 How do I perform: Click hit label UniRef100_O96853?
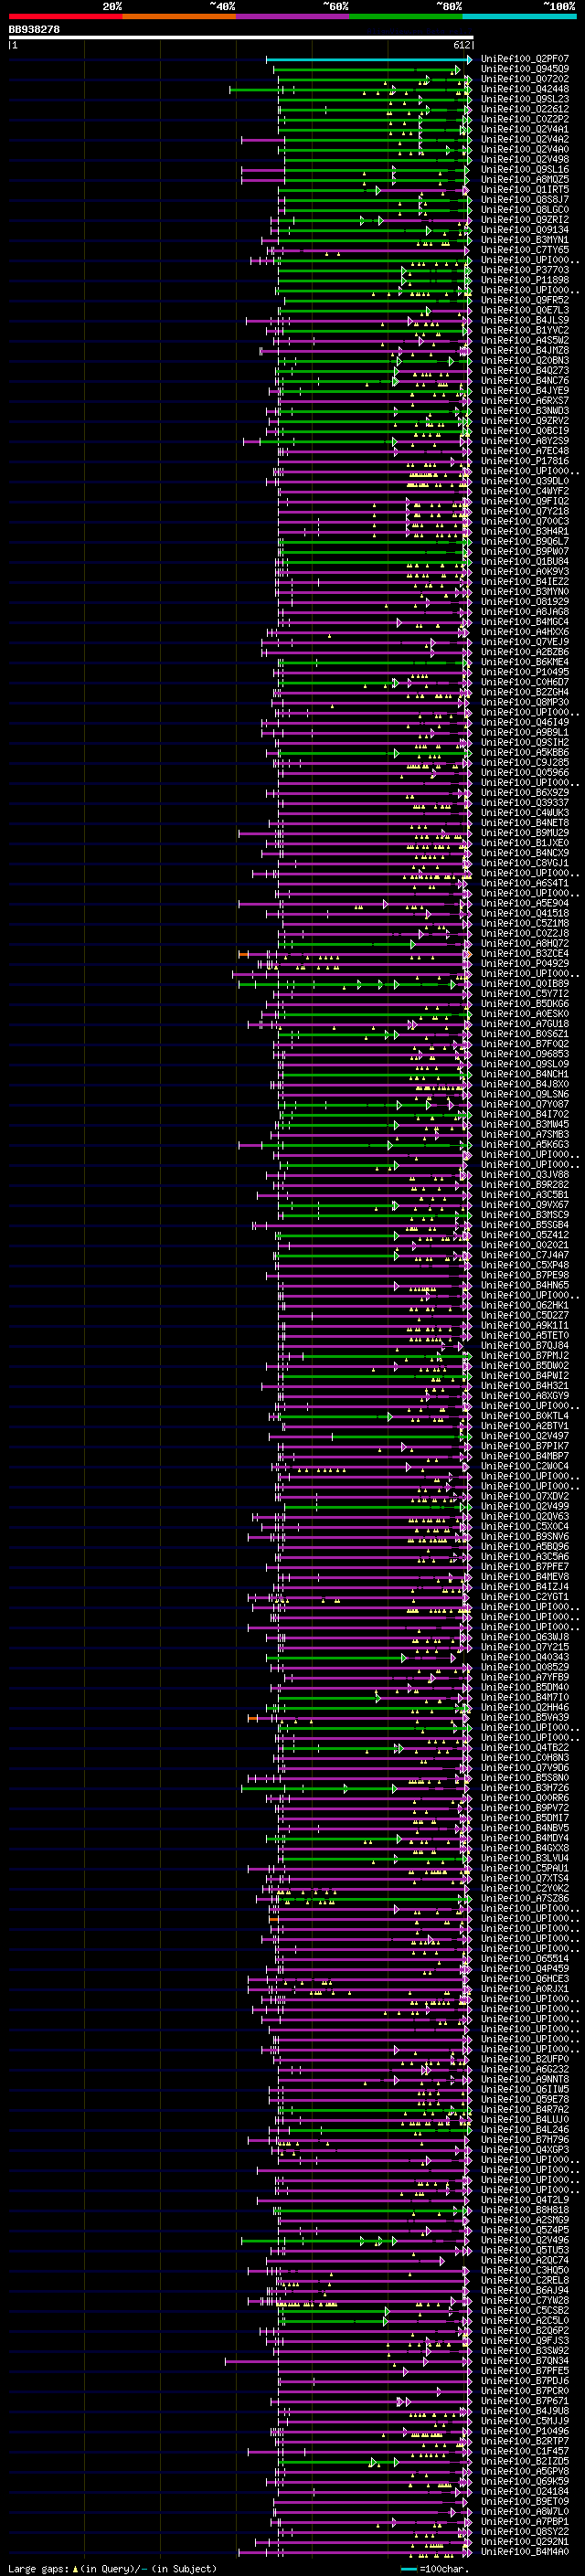tap(524, 1053)
